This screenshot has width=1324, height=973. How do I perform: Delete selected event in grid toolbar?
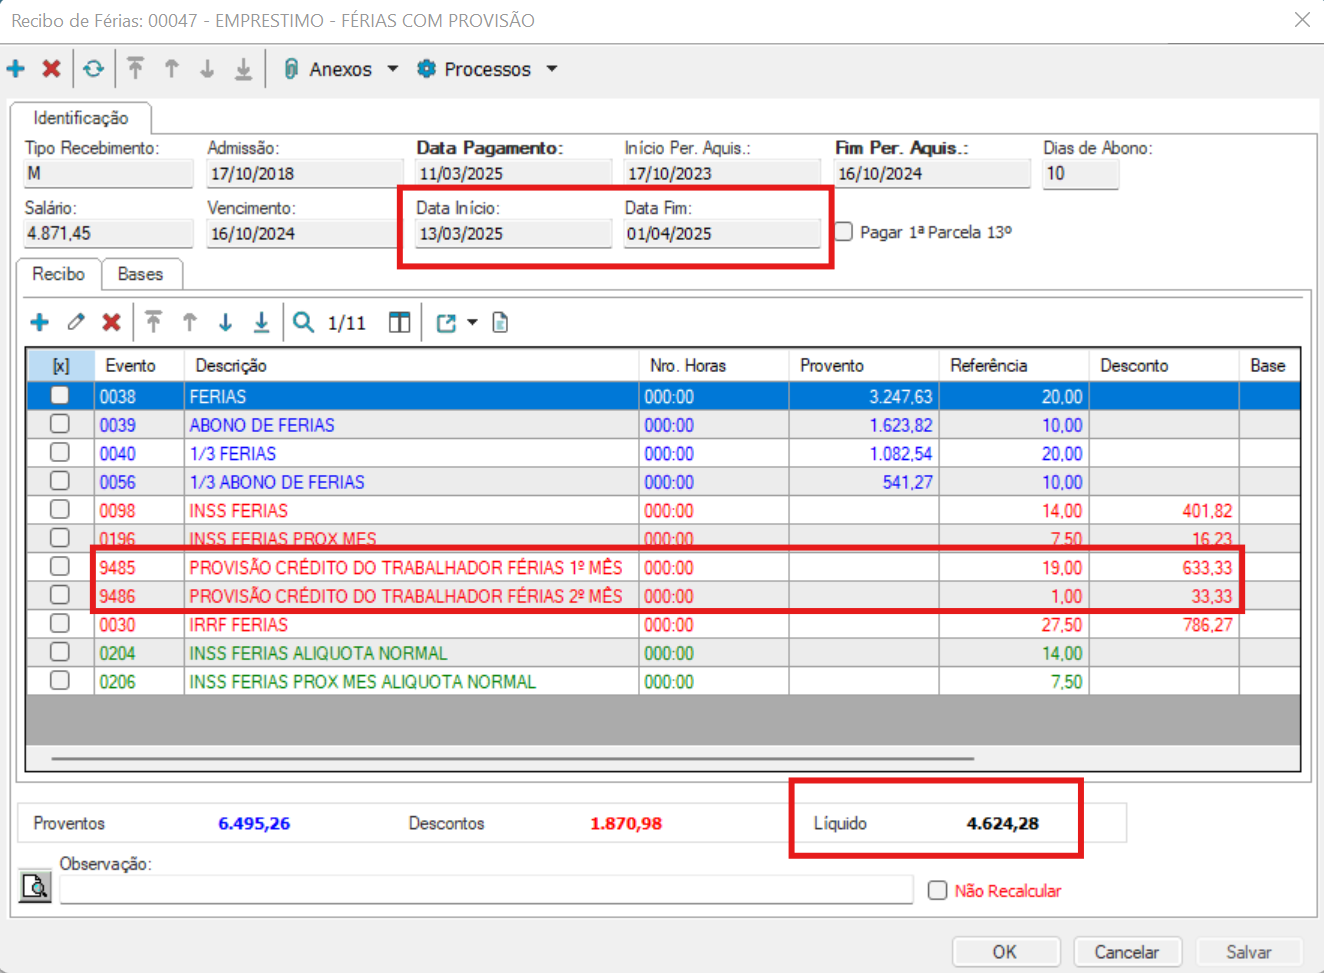tap(111, 322)
